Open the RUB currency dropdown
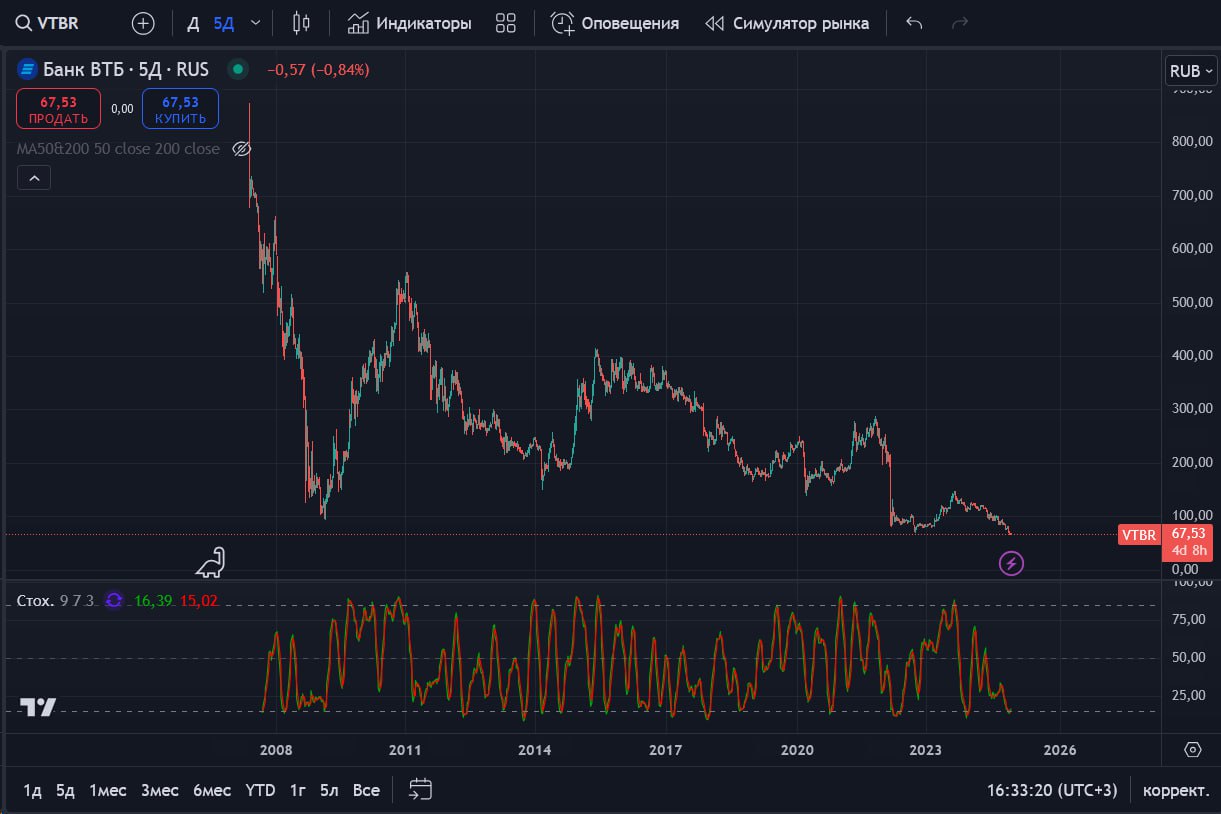This screenshot has height=814, width=1221. pos(1191,71)
